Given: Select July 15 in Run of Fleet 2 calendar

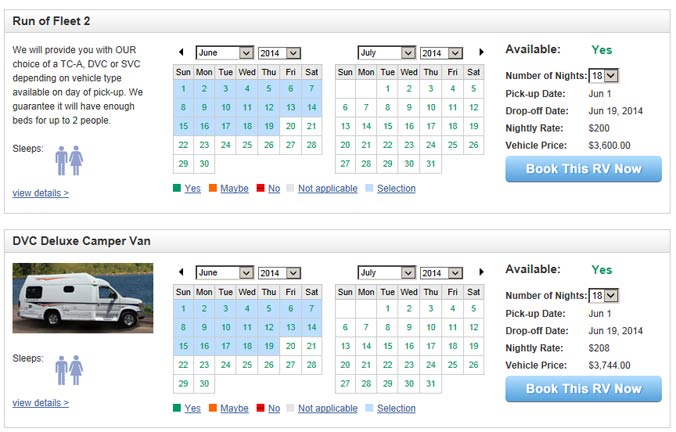Looking at the screenshot, I should [x=388, y=126].
